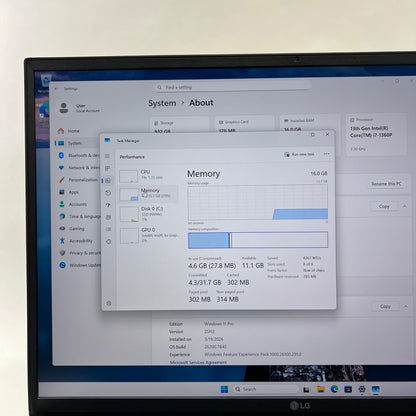Open the Services page in Task Manager

coord(109,241)
